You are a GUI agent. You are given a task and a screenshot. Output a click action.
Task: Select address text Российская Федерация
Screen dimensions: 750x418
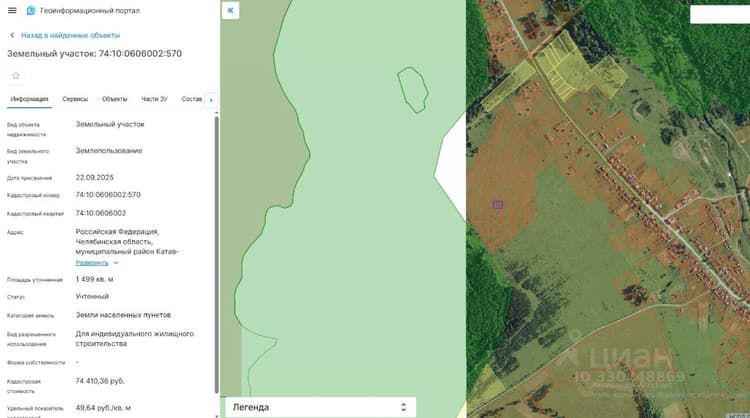[x=117, y=231]
